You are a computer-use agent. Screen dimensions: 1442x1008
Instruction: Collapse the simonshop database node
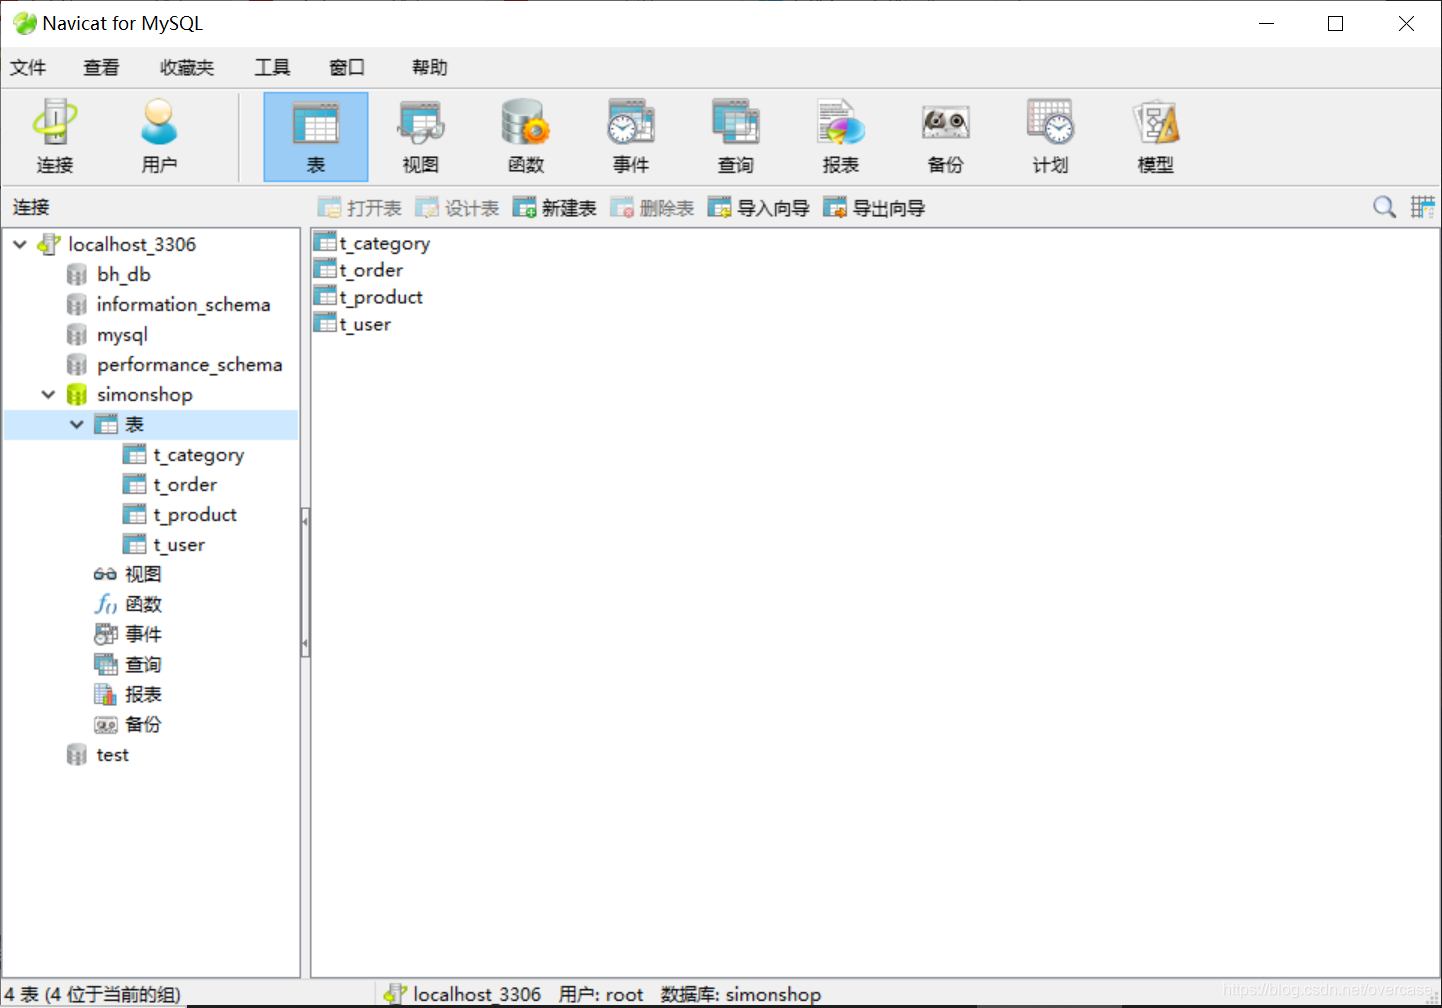coord(48,394)
